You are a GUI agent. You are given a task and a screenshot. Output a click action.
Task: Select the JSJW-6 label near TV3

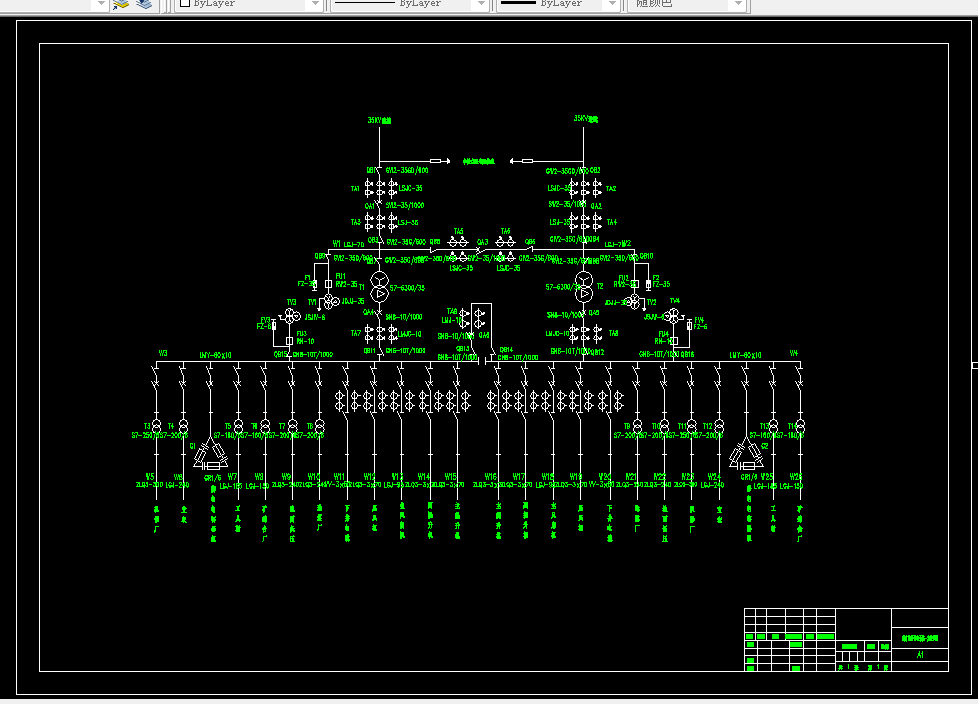coord(315,317)
